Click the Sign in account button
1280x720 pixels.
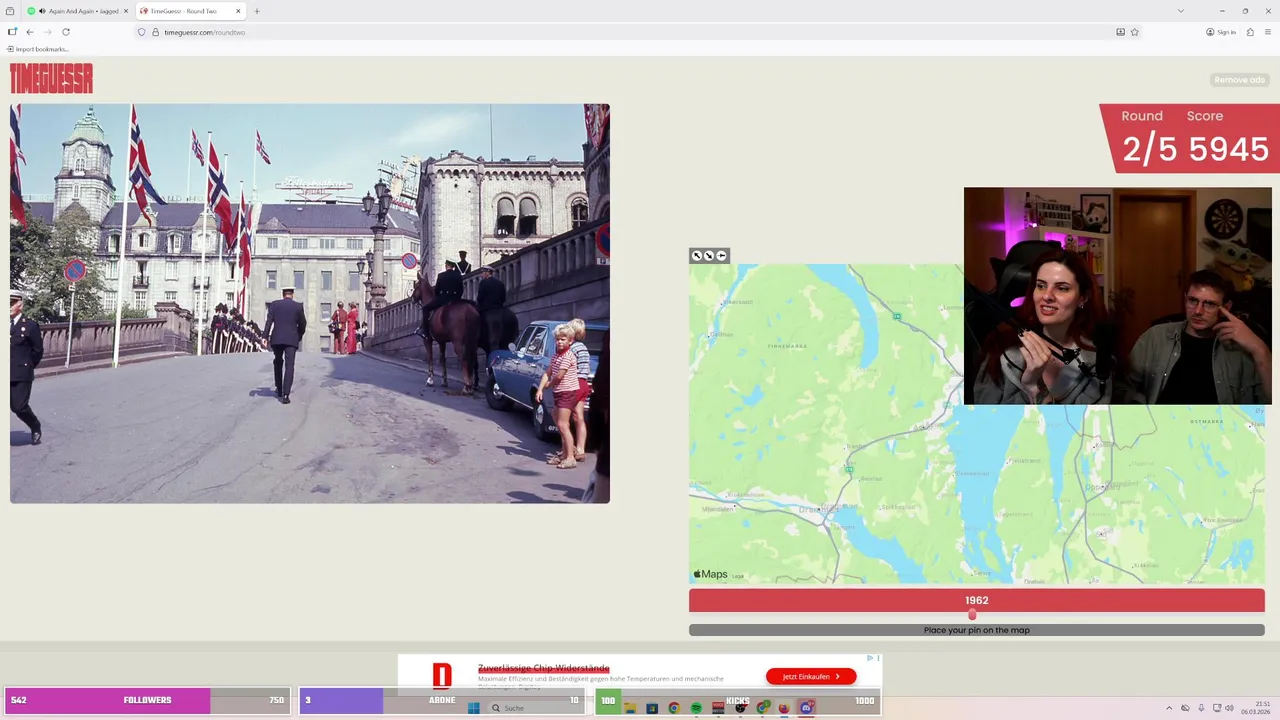coord(1221,32)
